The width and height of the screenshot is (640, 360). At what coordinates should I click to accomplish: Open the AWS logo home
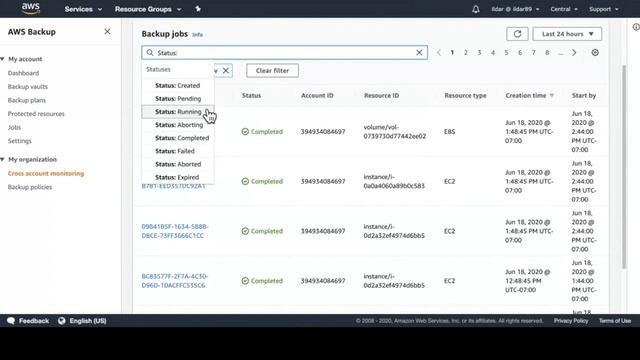point(31,8)
